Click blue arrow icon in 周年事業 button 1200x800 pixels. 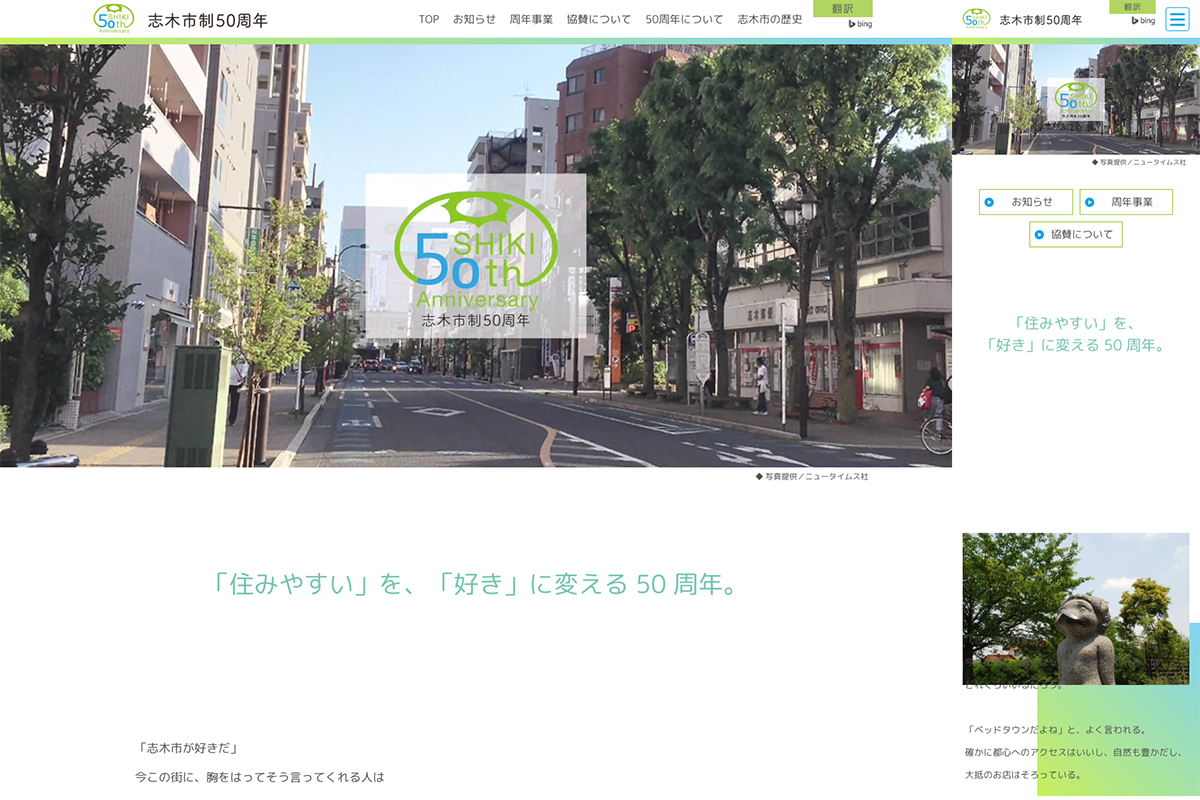pyautogui.click(x=1089, y=202)
